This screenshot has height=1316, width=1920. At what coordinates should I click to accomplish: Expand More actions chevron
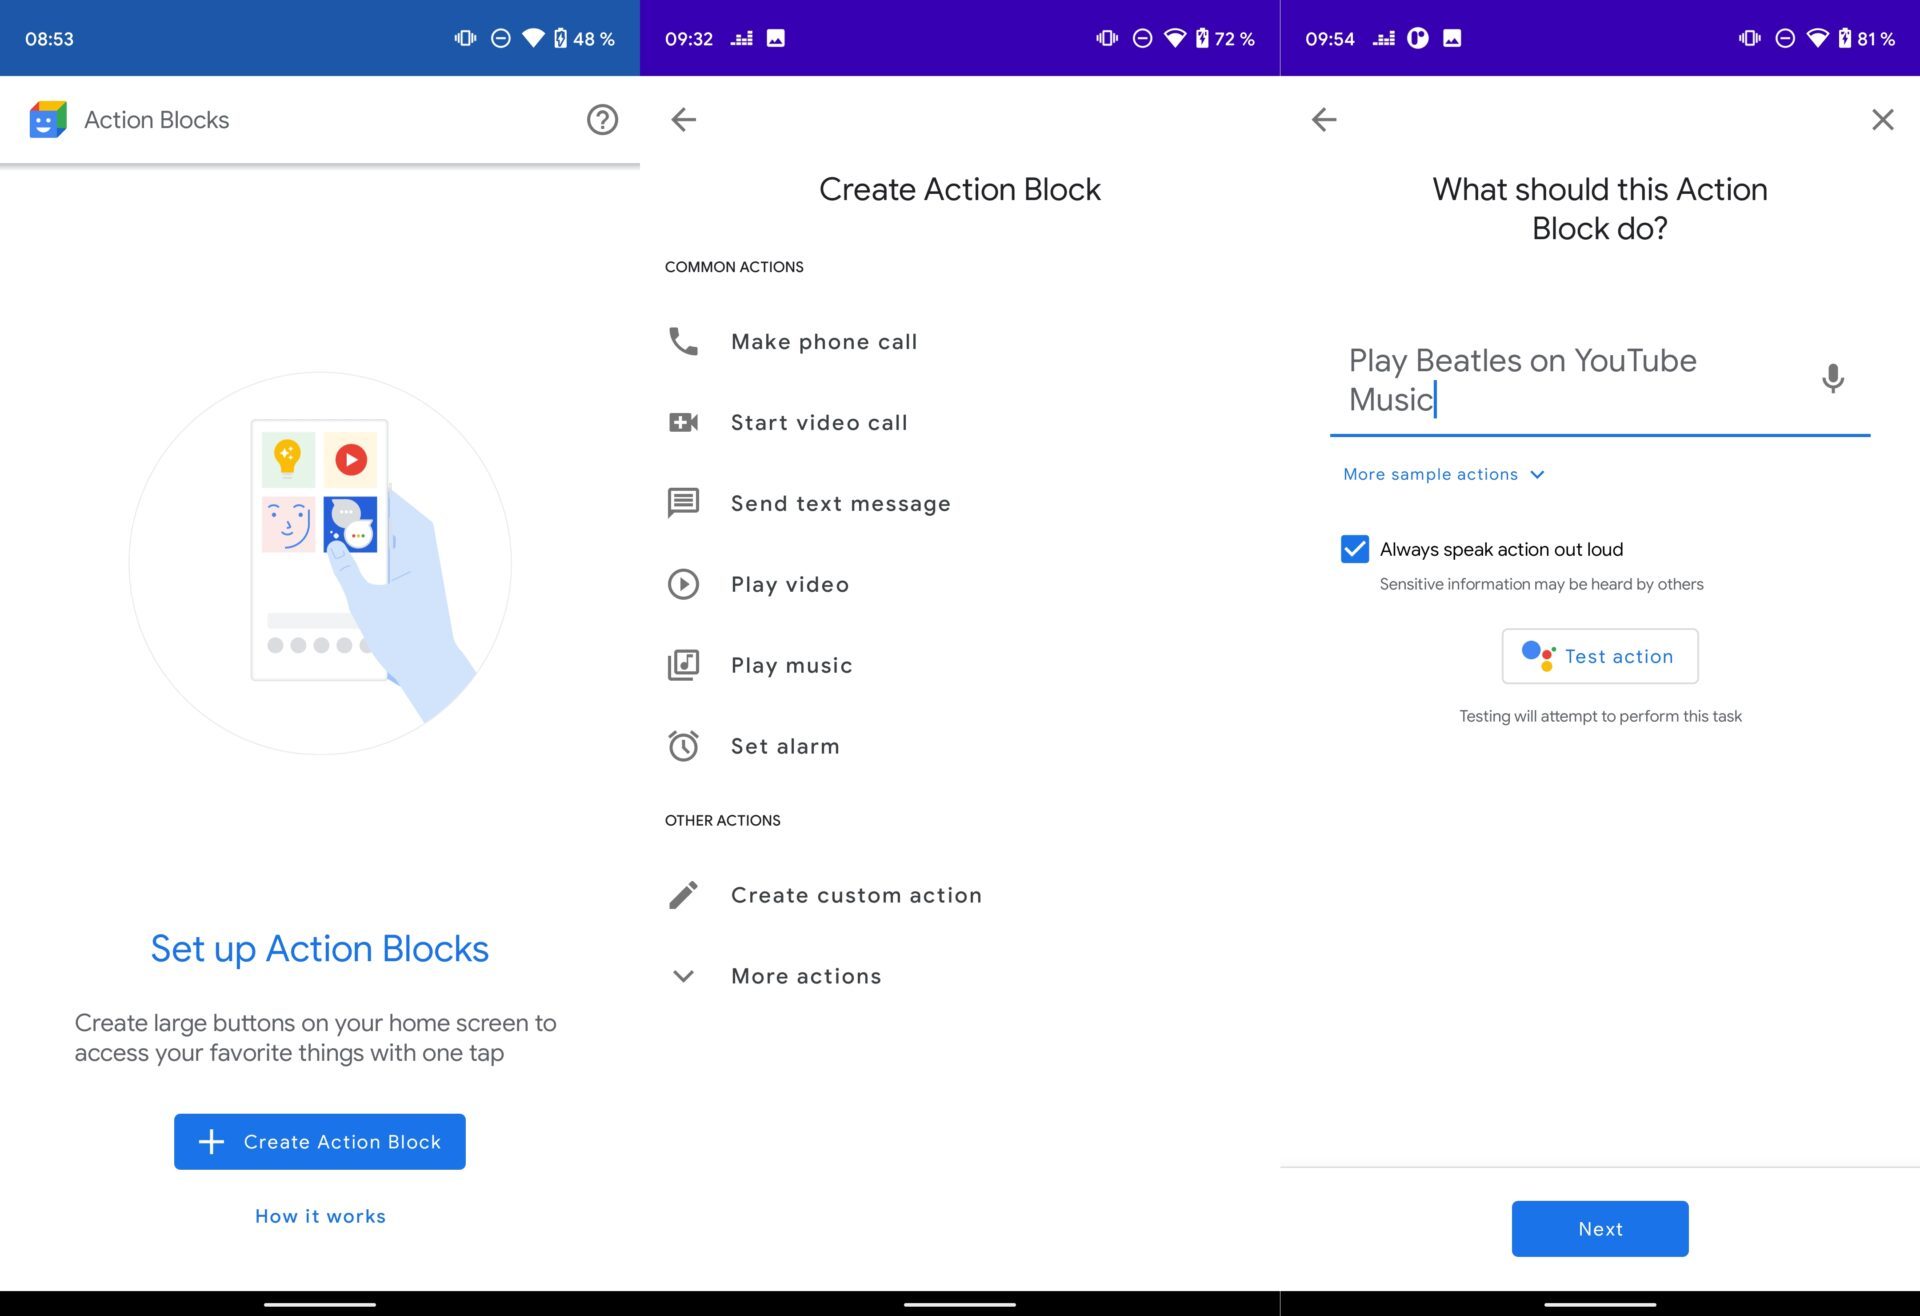pos(683,976)
